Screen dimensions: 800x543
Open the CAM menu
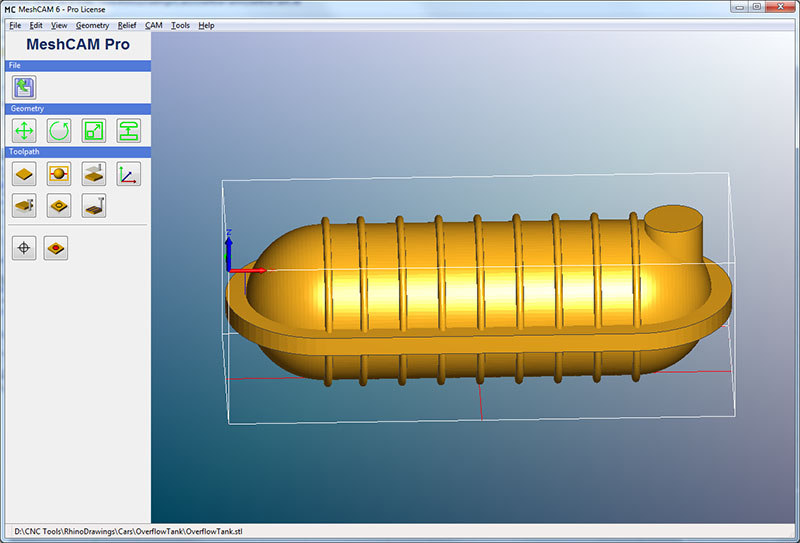tap(154, 25)
